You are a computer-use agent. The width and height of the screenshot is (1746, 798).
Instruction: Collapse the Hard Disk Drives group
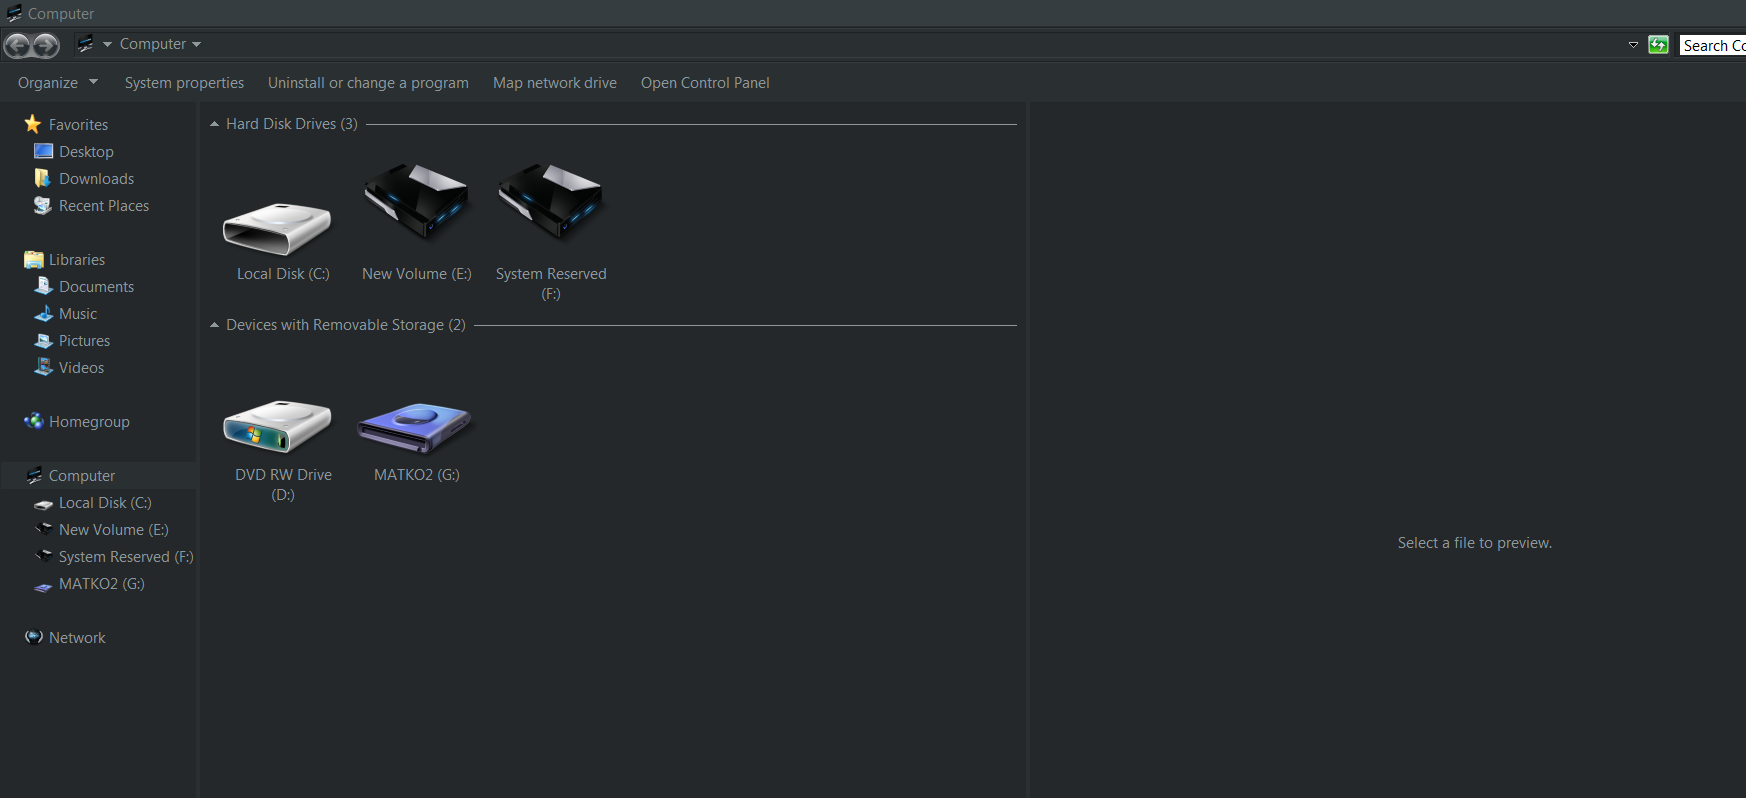point(214,124)
